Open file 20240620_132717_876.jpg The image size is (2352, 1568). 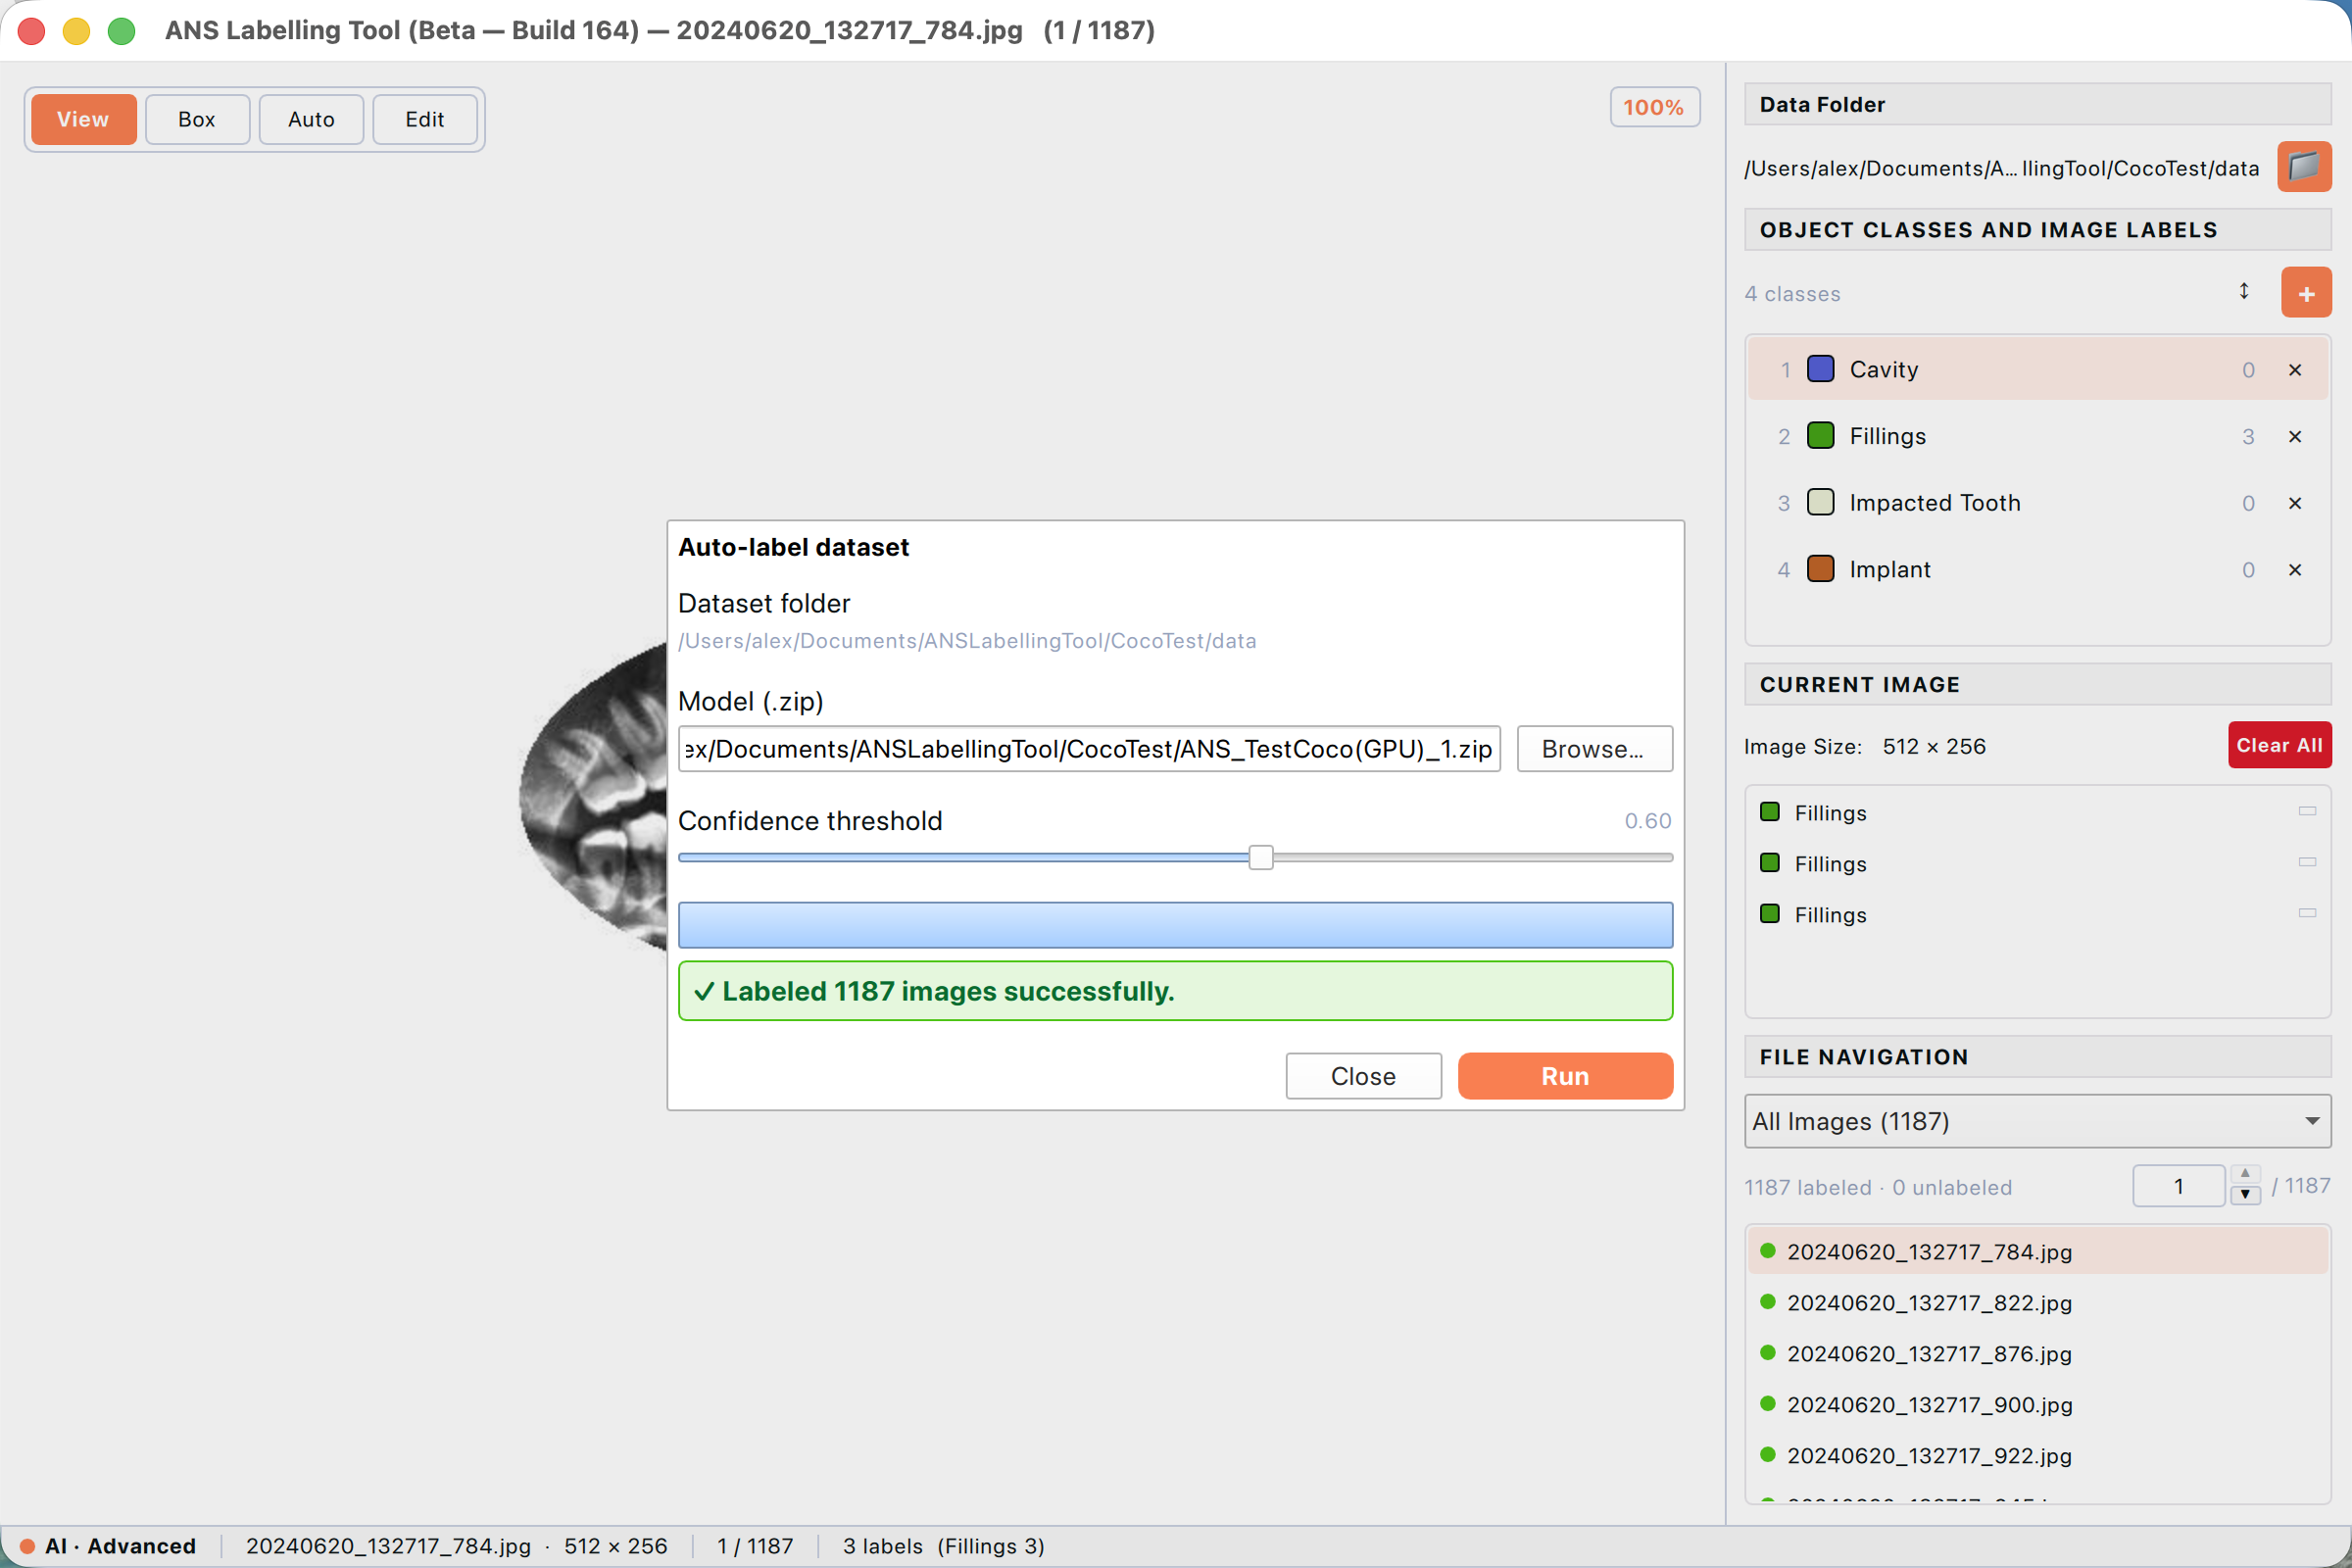pos(2037,1353)
